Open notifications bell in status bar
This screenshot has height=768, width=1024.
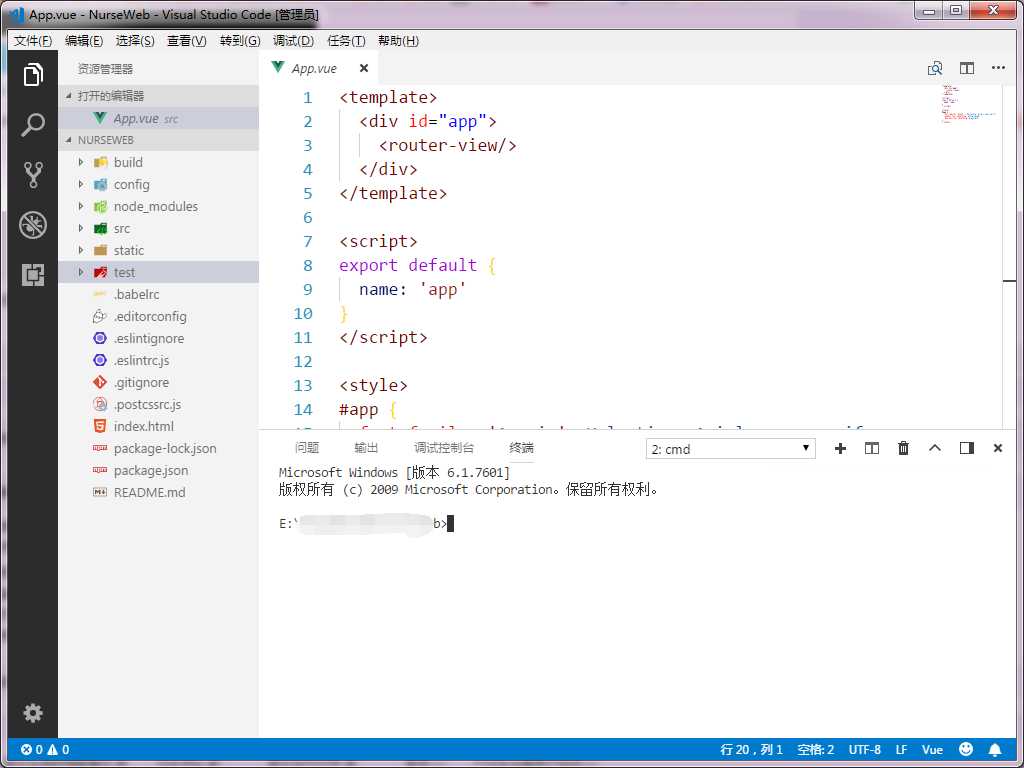[995, 750]
